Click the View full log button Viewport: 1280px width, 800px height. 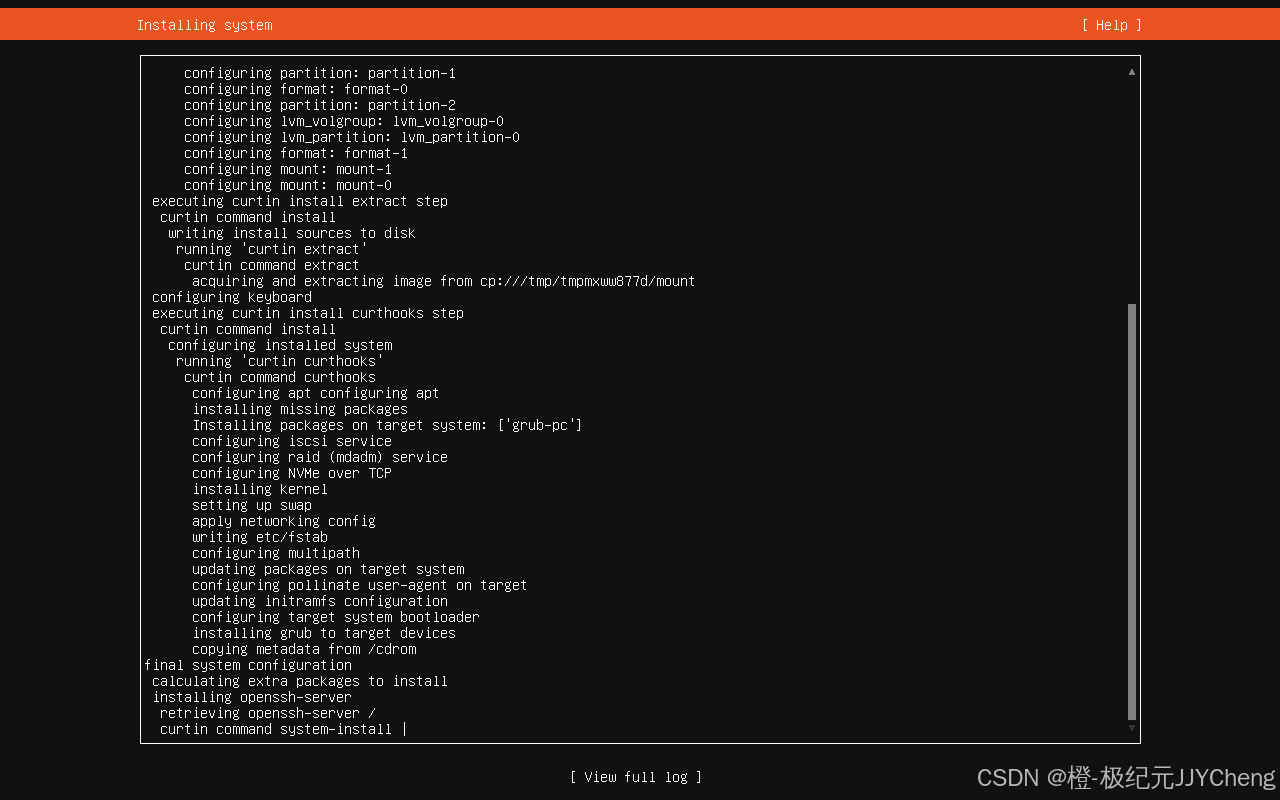(636, 777)
